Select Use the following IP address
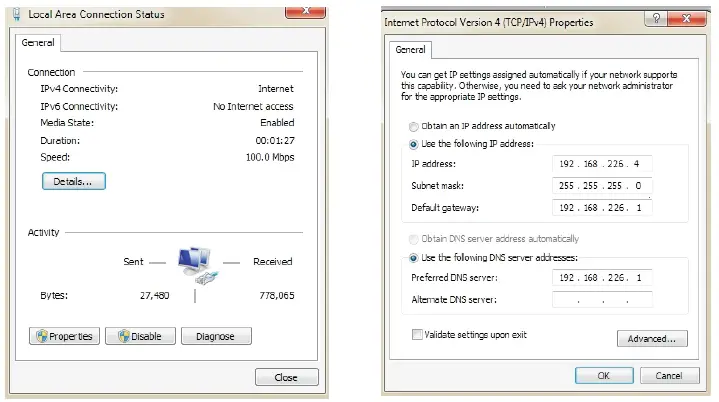This screenshot has height=402, width=719. coord(413,144)
